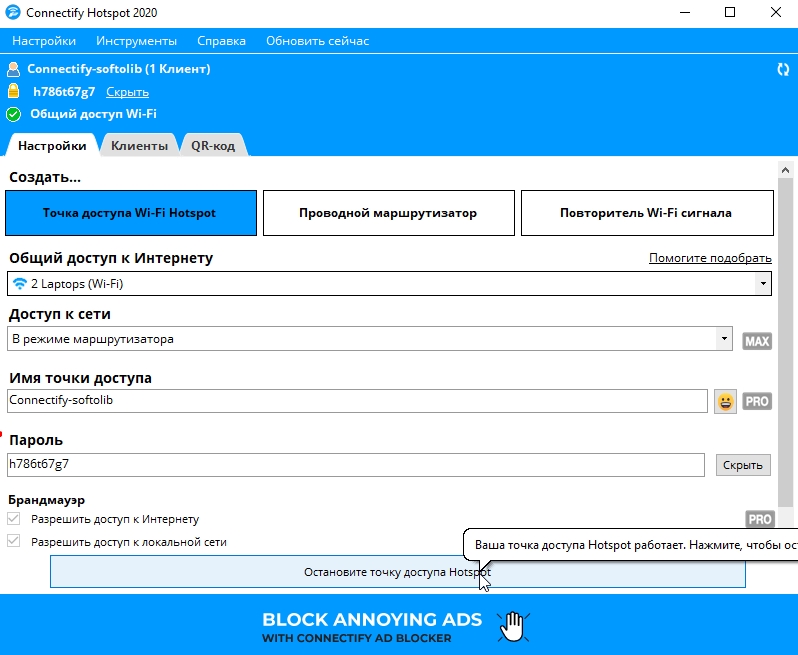Screen dimensions: 798x655
Task: Click the Скрыть link in the header
Action: tap(127, 92)
